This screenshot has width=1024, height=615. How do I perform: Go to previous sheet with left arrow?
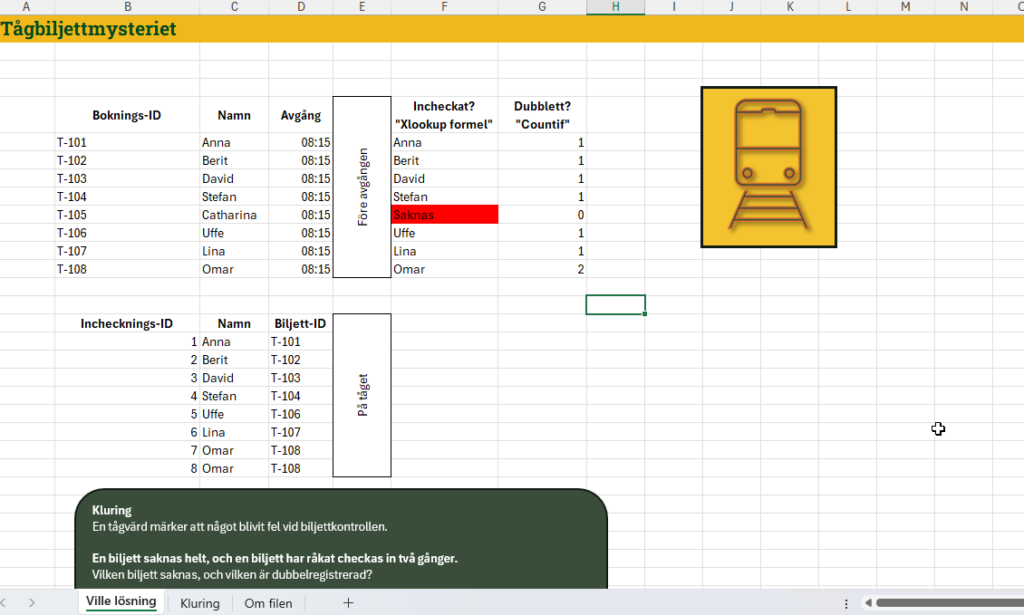4,603
